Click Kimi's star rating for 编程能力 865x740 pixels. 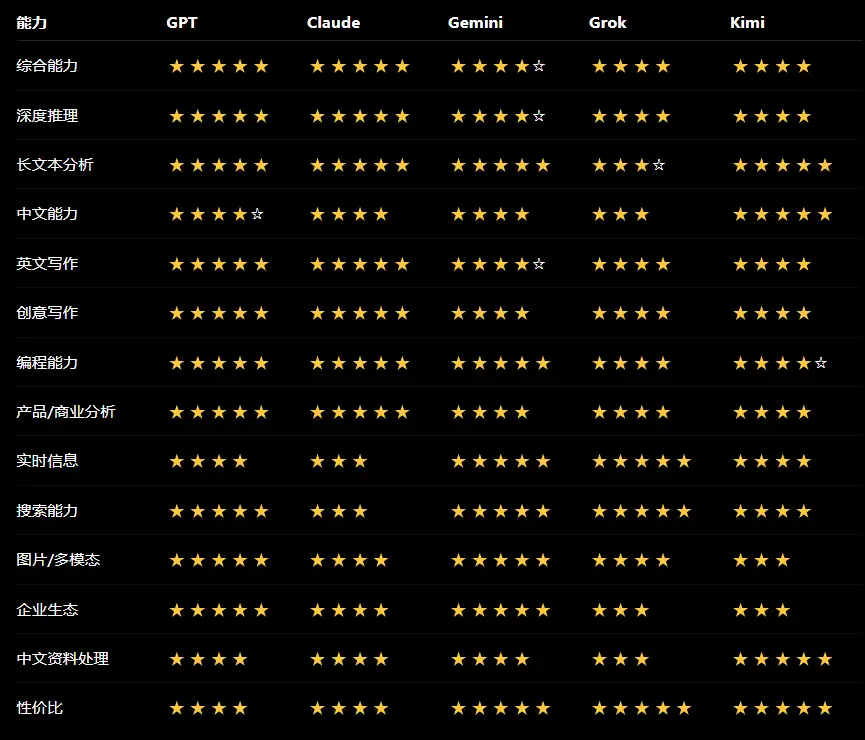(780, 363)
